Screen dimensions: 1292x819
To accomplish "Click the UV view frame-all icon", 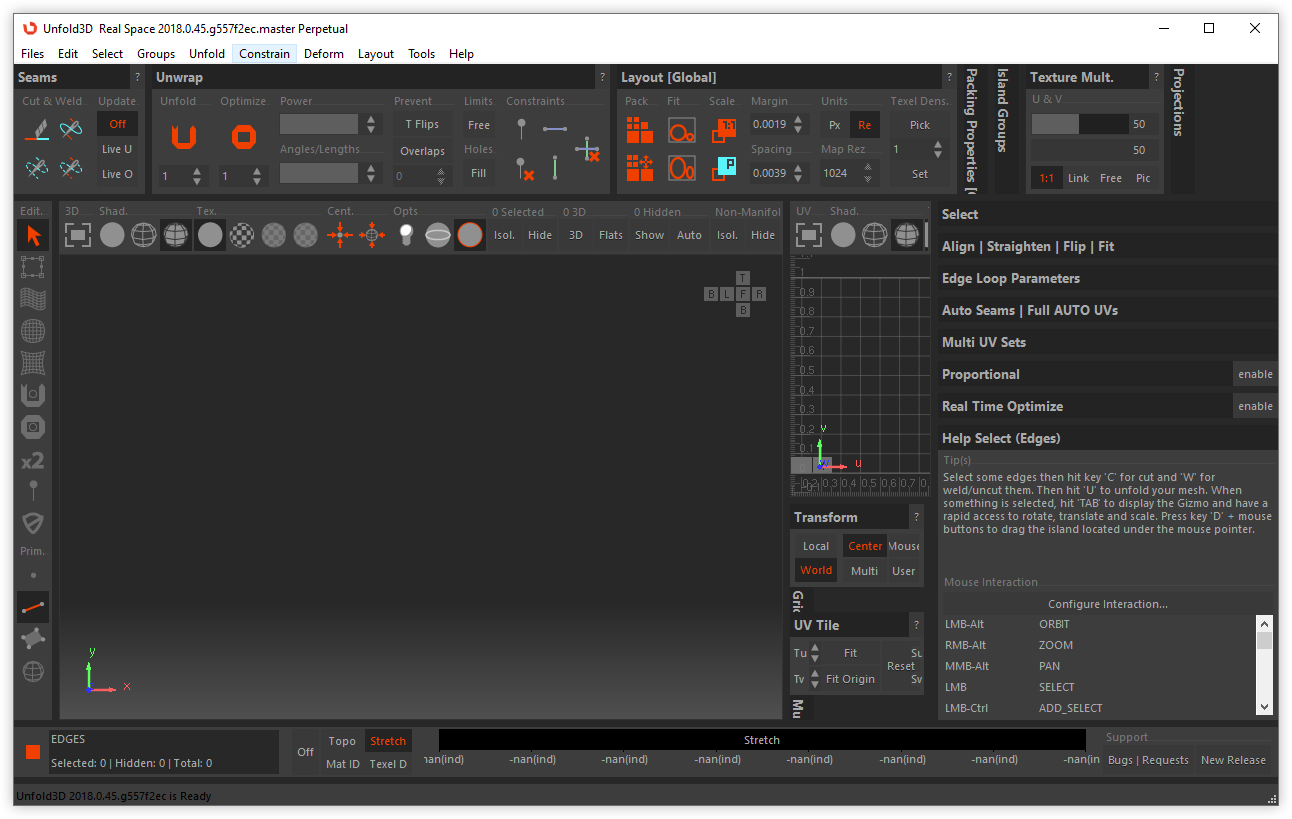I will pyautogui.click(x=810, y=235).
